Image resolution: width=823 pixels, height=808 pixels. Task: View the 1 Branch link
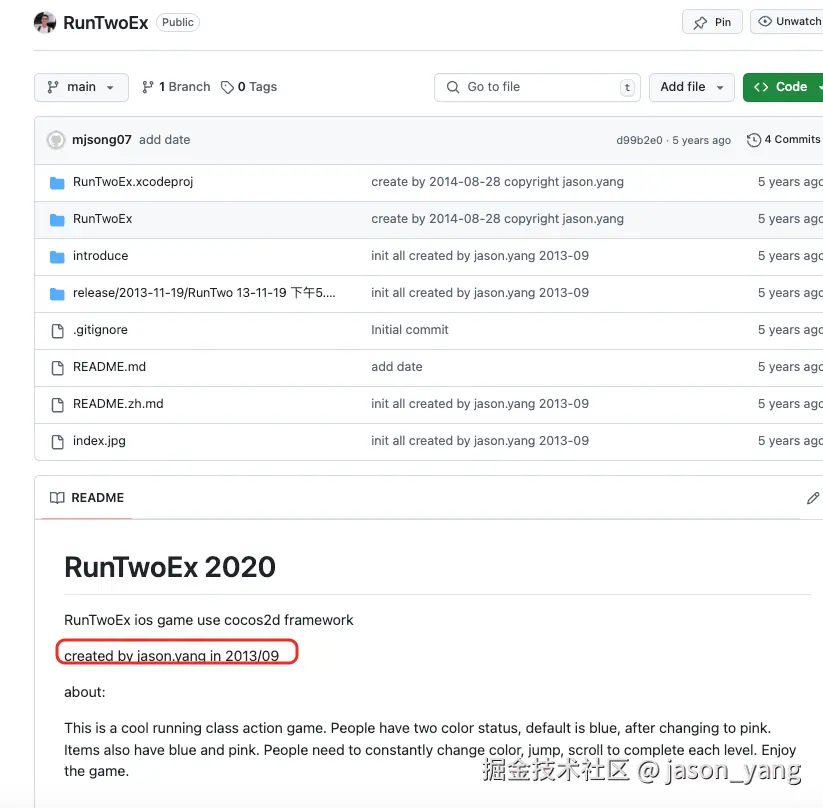point(176,87)
